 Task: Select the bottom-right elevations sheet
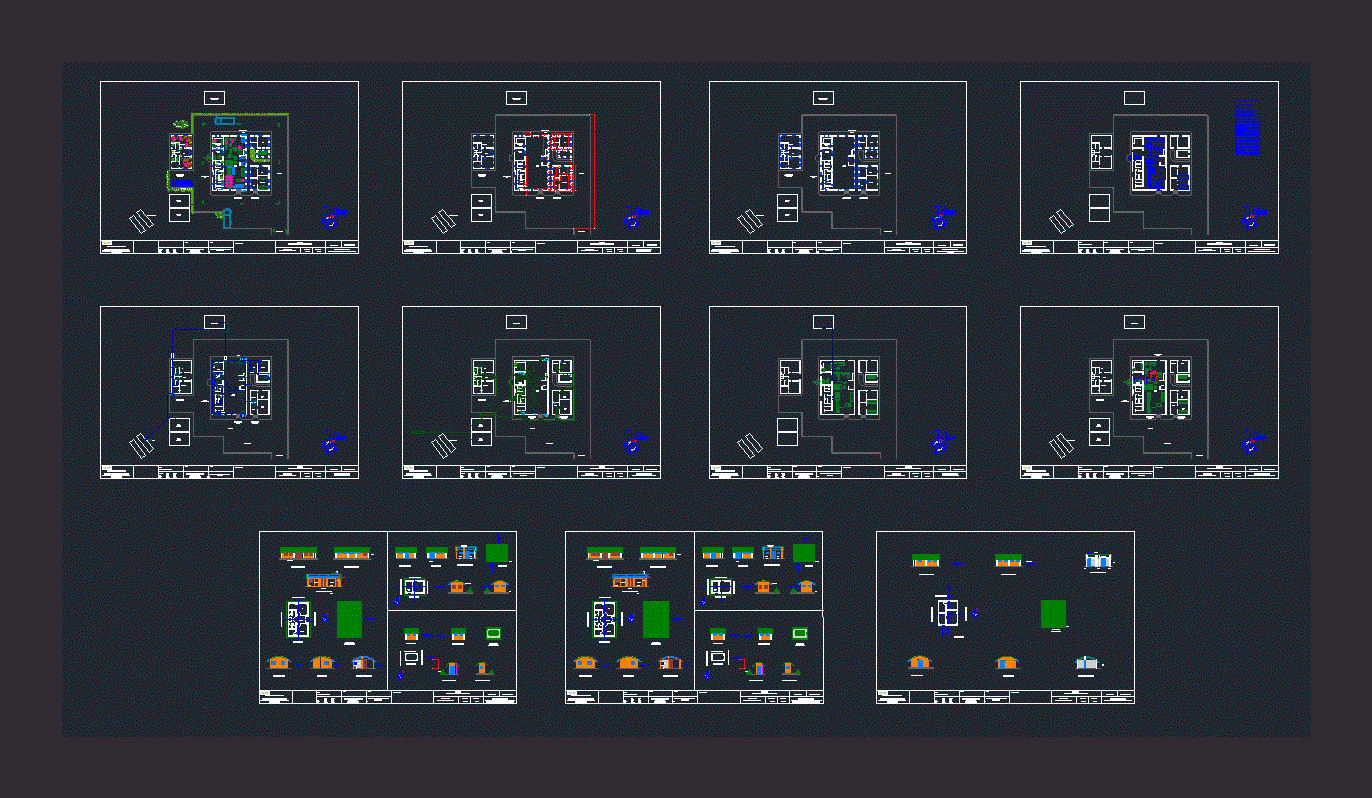tap(1005, 615)
